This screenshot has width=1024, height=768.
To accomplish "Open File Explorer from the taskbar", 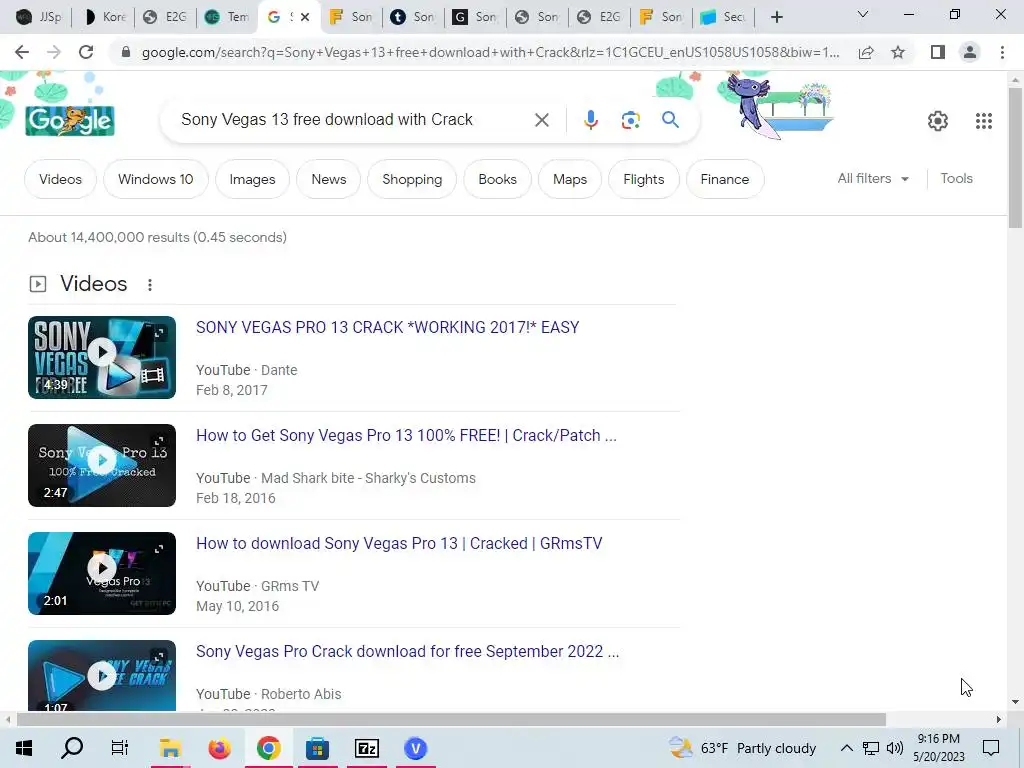I will 170,748.
